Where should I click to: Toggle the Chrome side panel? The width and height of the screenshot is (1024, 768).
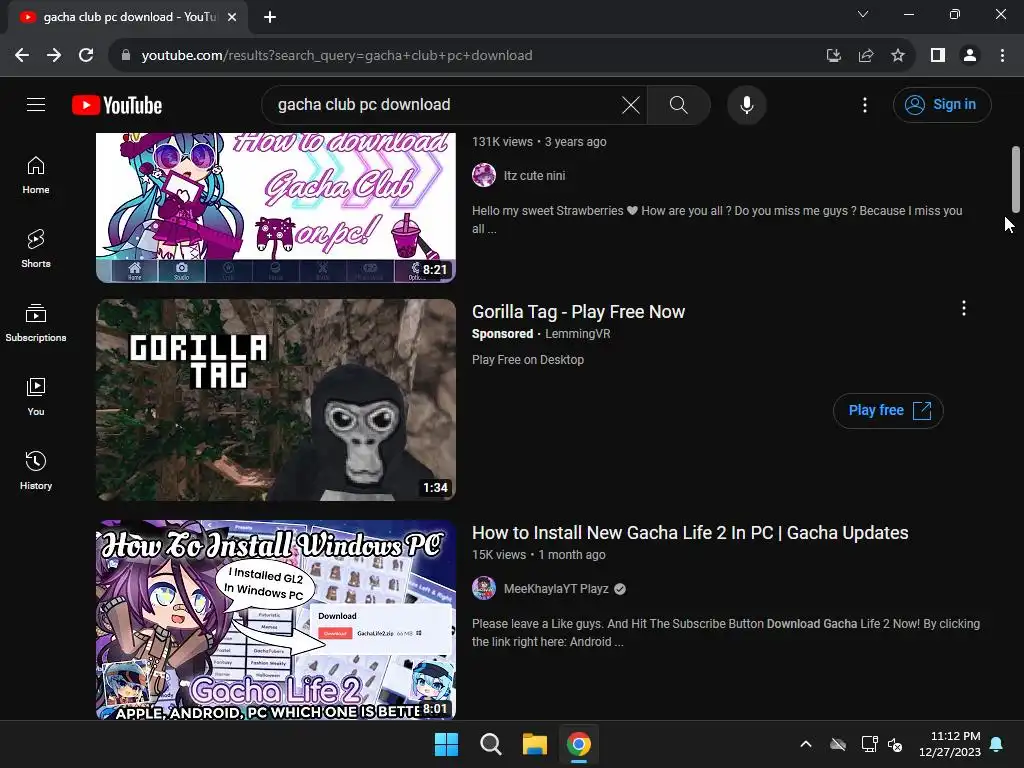tap(938, 56)
